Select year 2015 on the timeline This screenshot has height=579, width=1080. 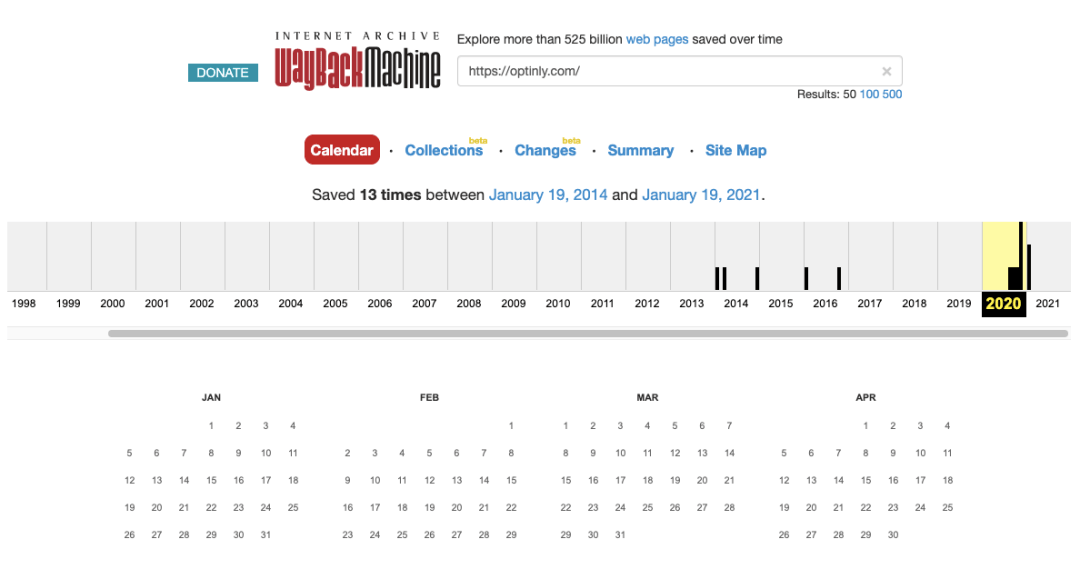780,303
